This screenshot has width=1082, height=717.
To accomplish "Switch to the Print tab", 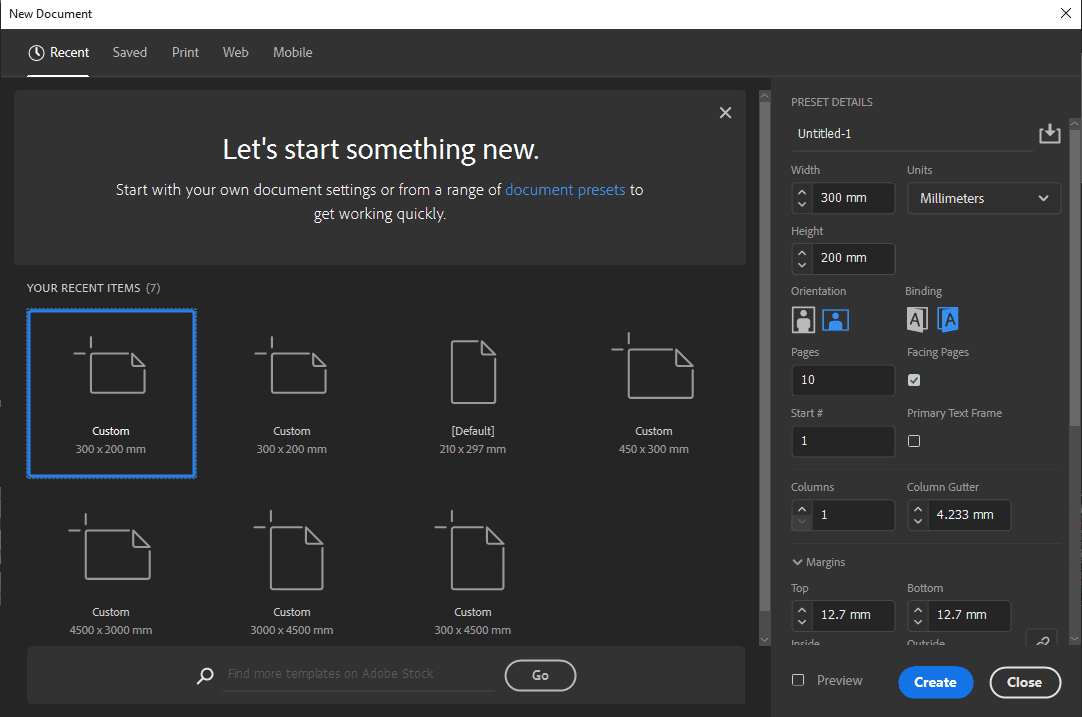I will click(x=185, y=52).
